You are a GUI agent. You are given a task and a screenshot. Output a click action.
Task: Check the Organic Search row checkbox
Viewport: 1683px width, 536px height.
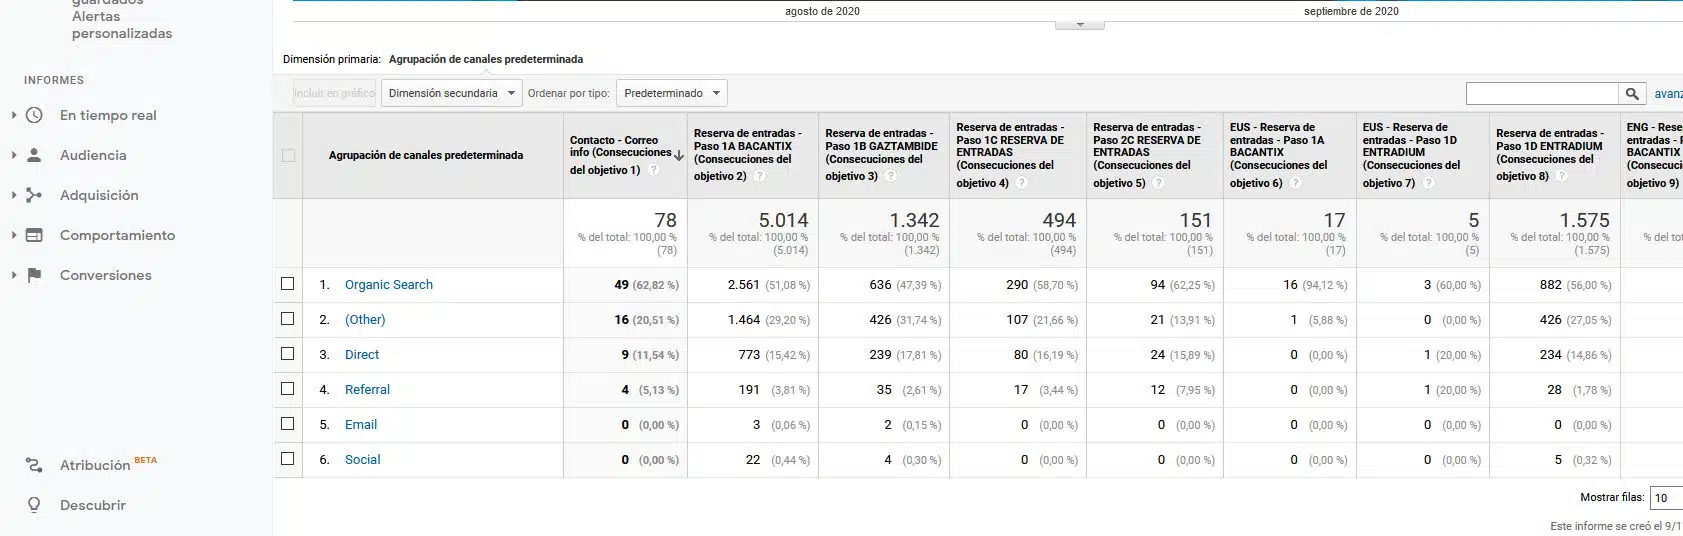[288, 284]
